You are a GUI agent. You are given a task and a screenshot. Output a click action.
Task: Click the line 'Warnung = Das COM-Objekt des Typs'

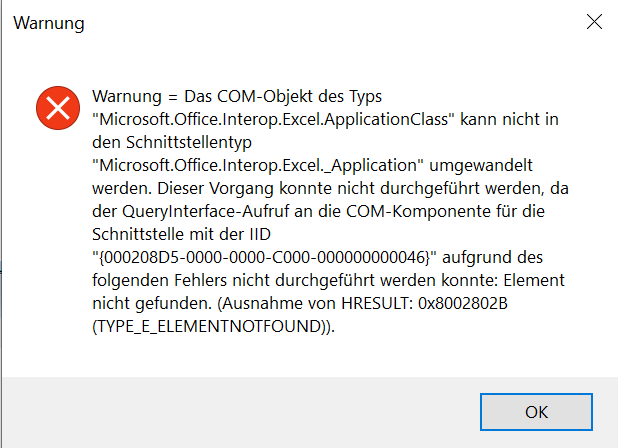pyautogui.click(x=237, y=97)
